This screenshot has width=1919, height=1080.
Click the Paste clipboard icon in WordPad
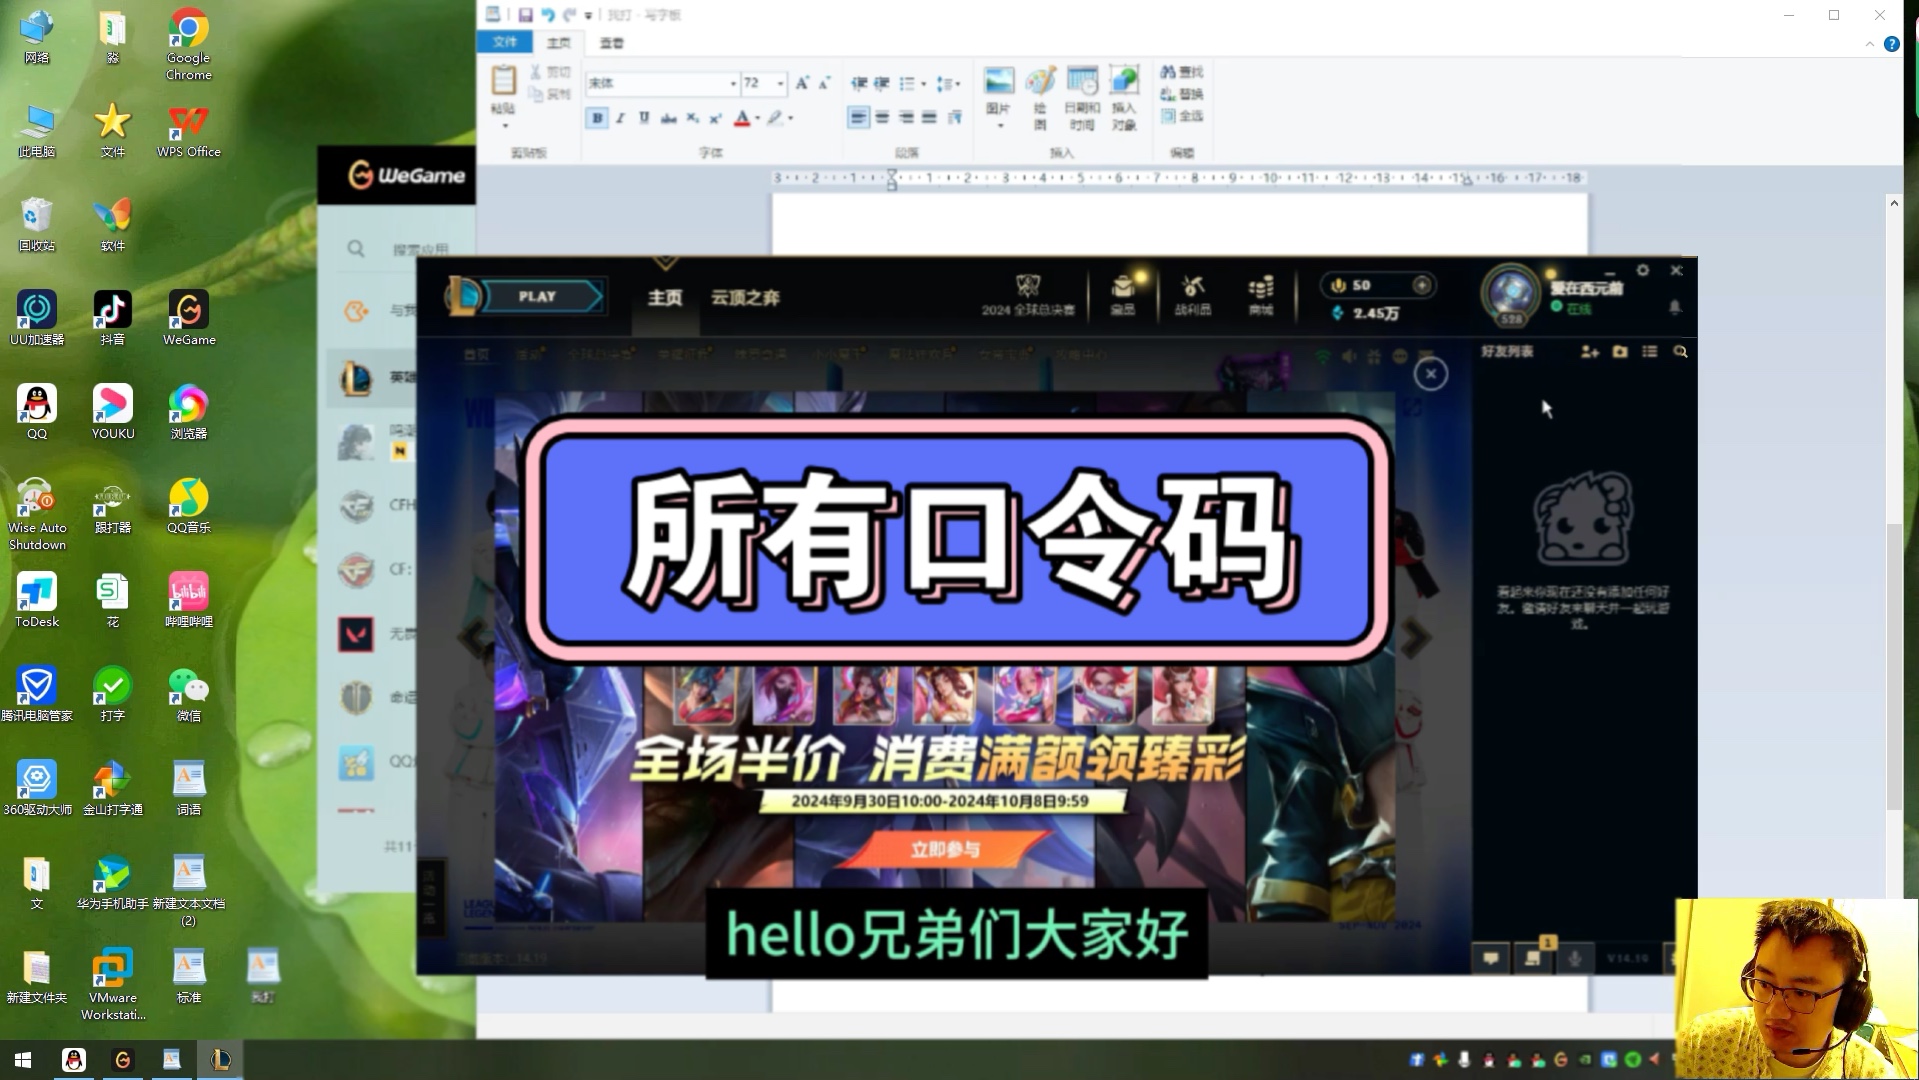pyautogui.click(x=503, y=80)
